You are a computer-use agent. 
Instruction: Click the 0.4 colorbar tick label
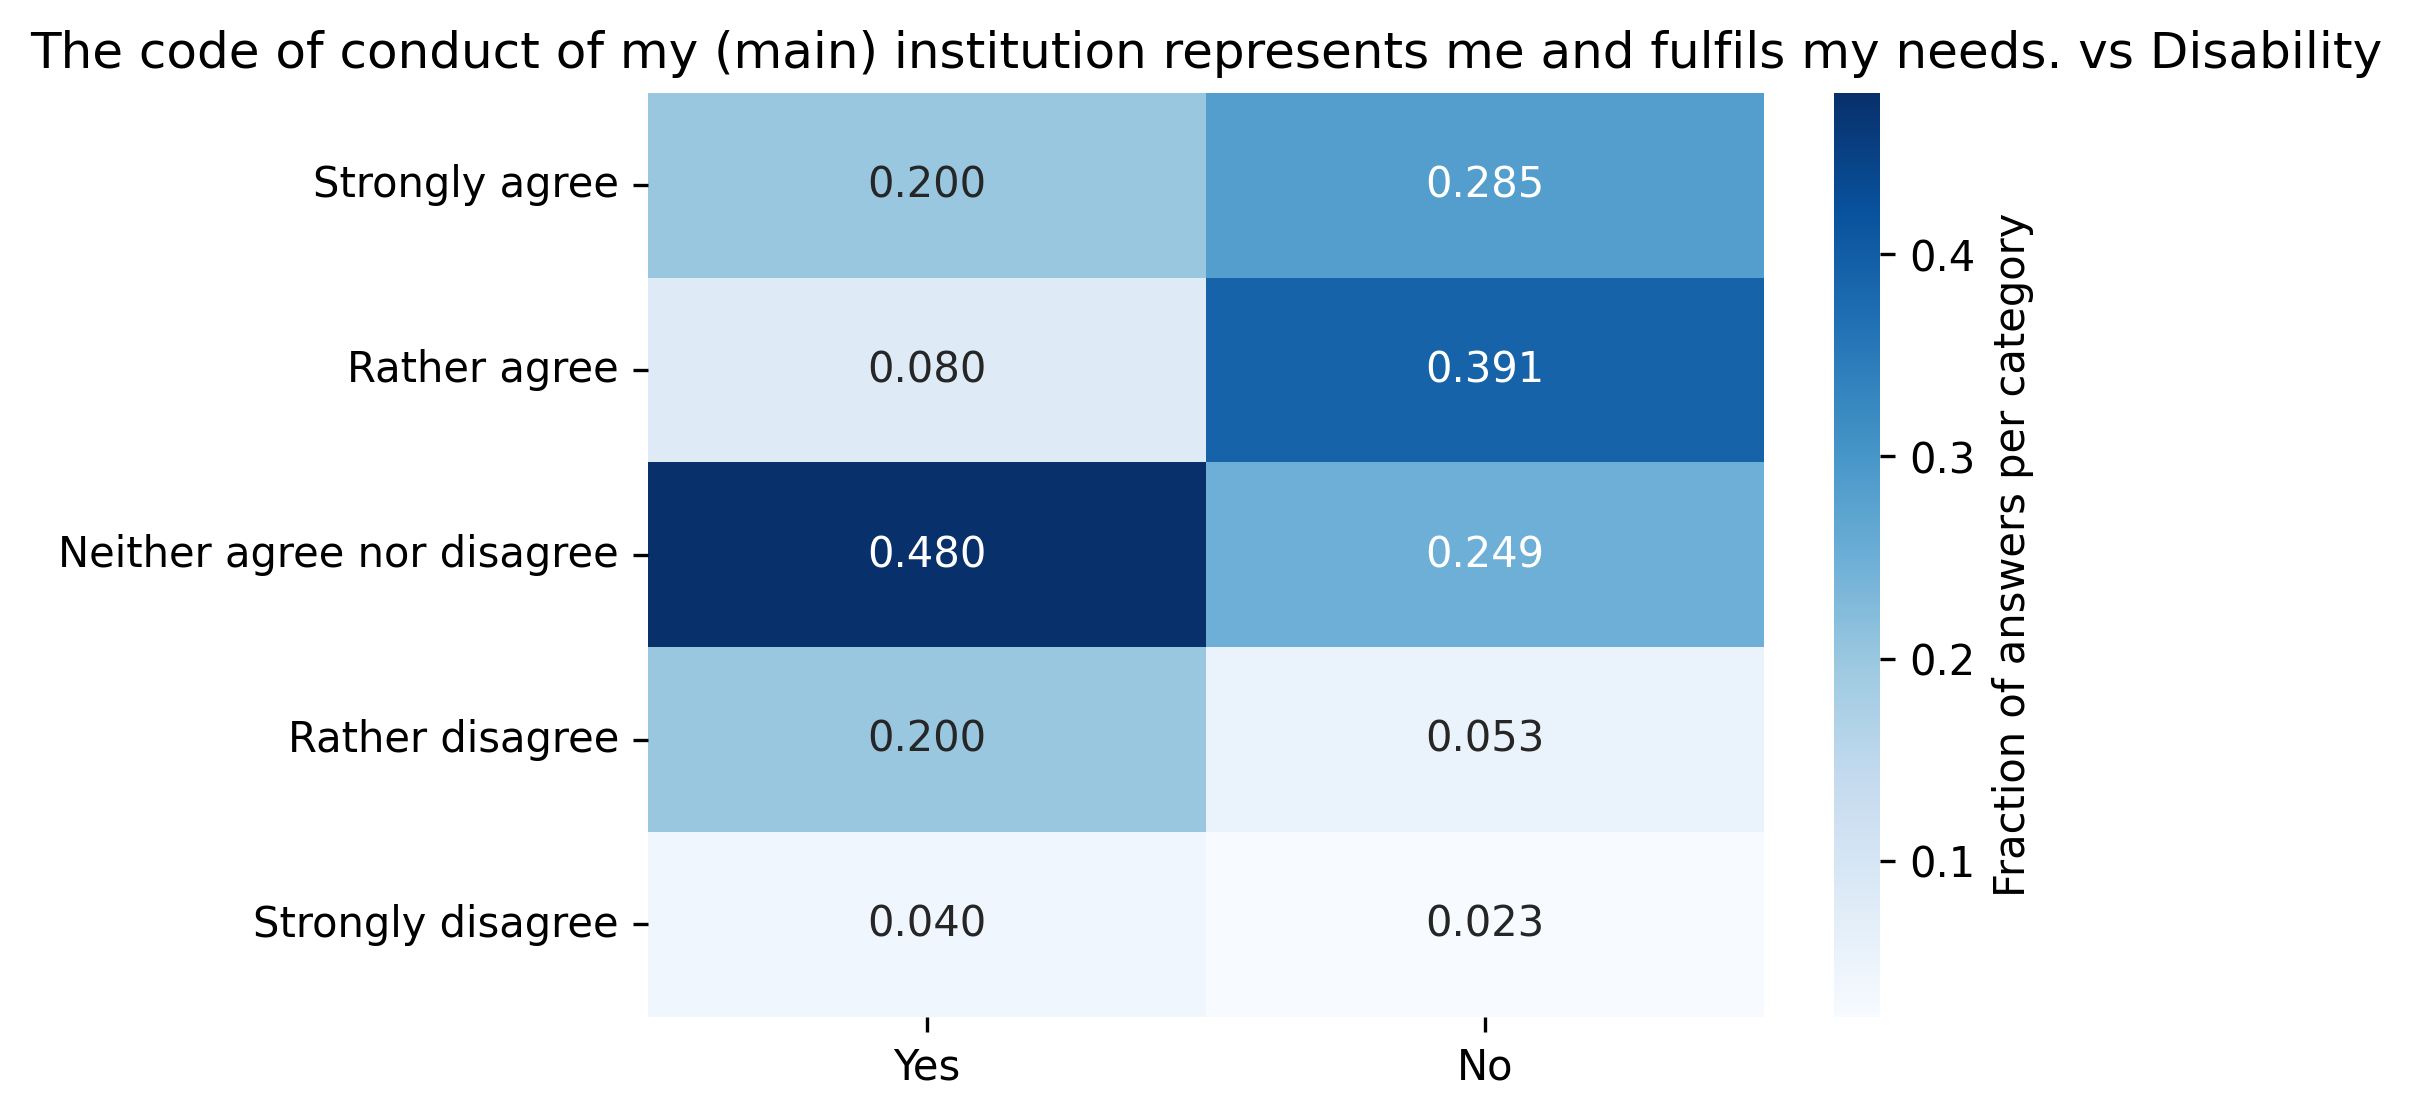click(x=1942, y=257)
